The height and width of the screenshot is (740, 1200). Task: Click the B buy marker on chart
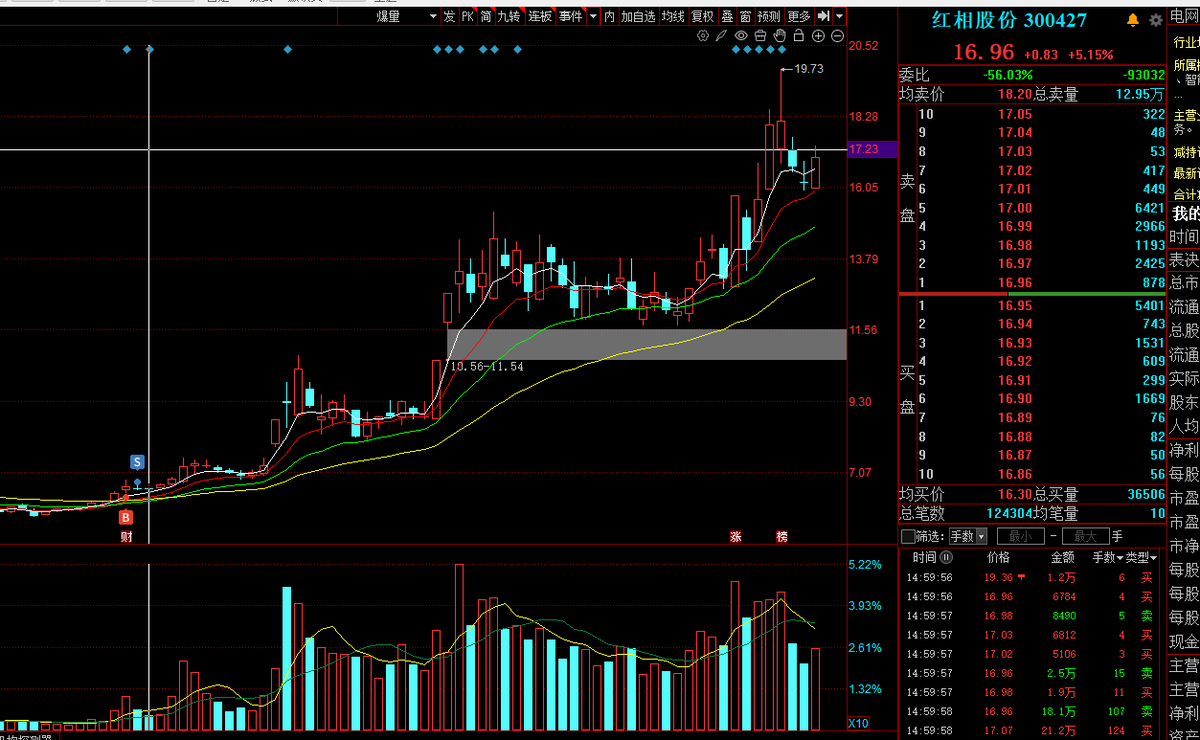point(126,517)
